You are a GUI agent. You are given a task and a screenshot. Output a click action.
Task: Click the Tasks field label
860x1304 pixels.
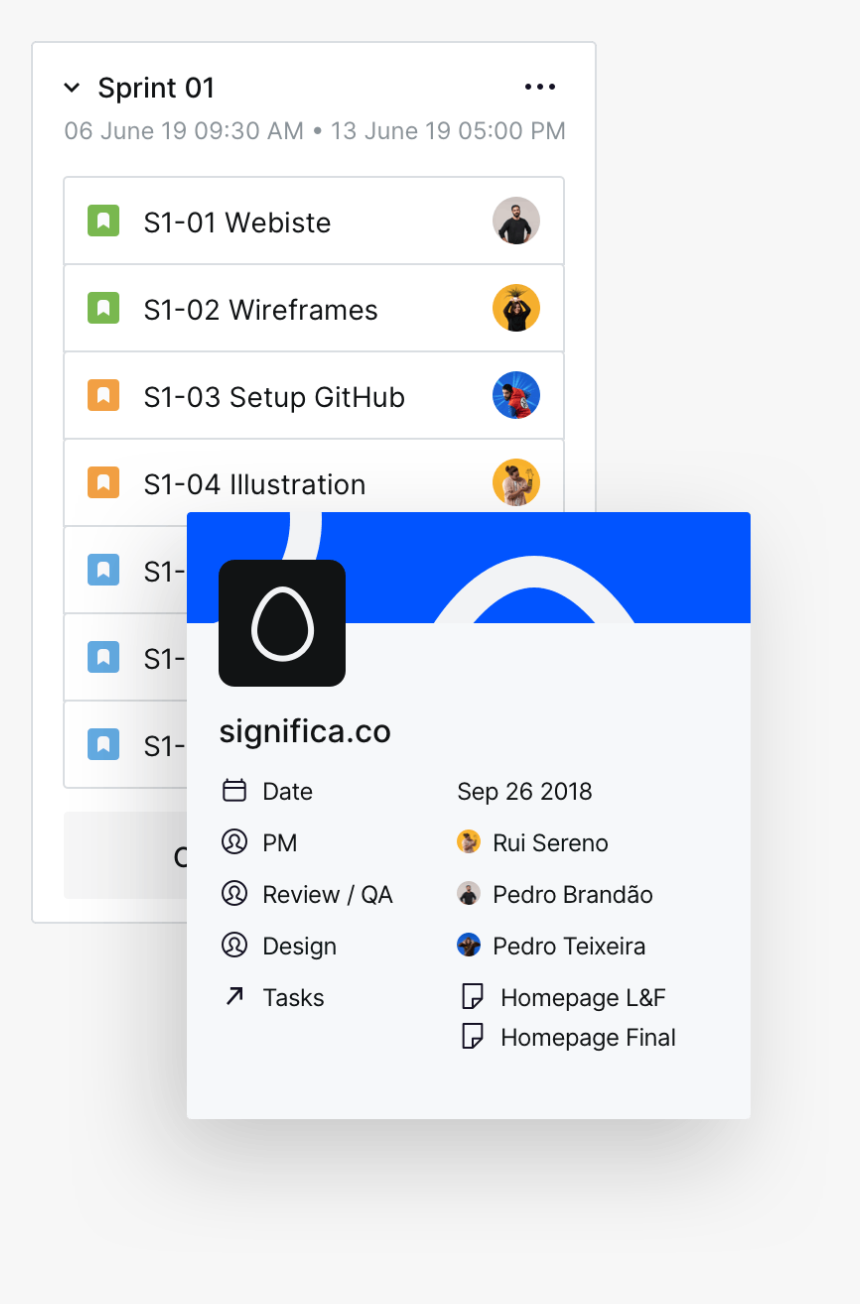pos(293,997)
